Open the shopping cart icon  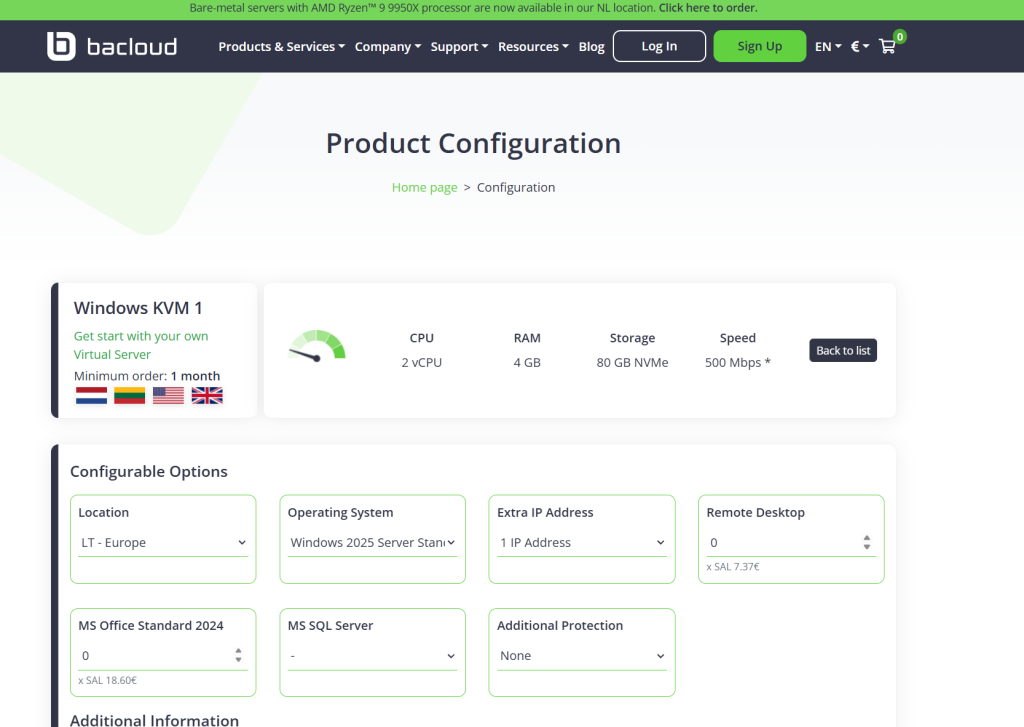coord(887,46)
